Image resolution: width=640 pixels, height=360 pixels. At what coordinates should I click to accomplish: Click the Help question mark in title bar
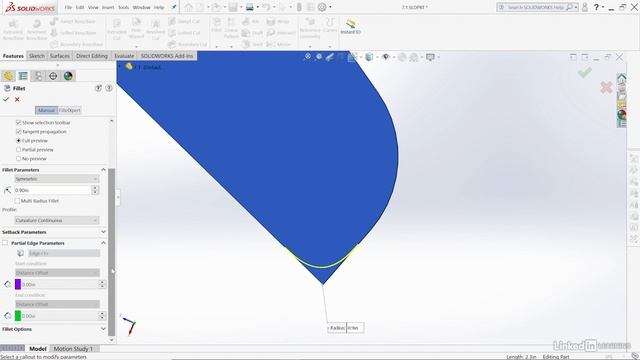click(596, 7)
